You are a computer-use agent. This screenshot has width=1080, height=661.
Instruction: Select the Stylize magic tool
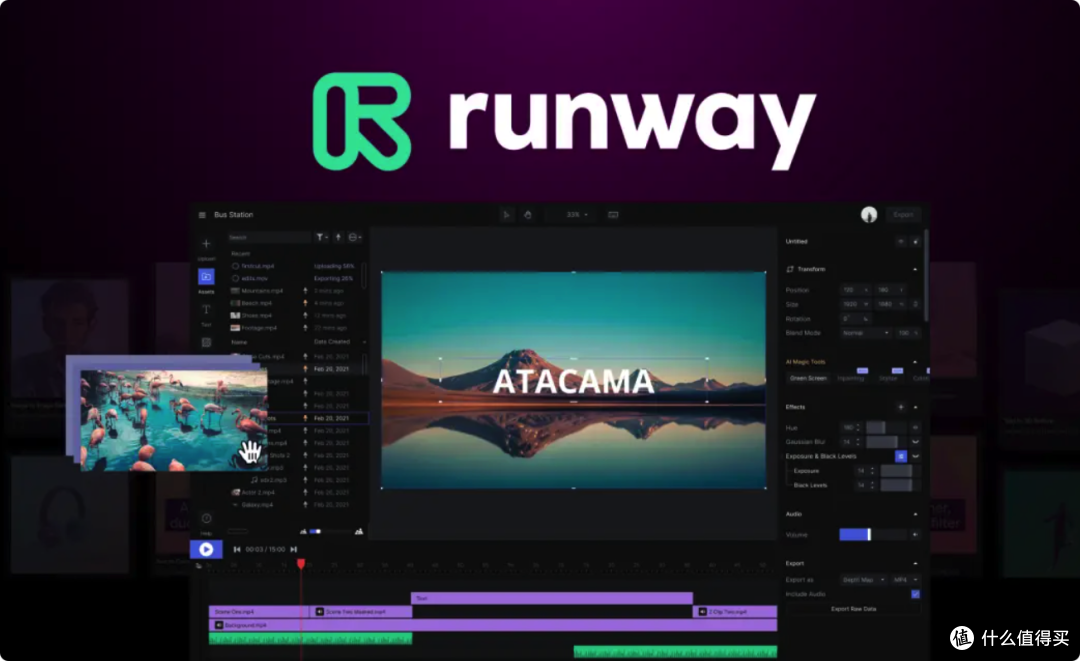point(889,378)
